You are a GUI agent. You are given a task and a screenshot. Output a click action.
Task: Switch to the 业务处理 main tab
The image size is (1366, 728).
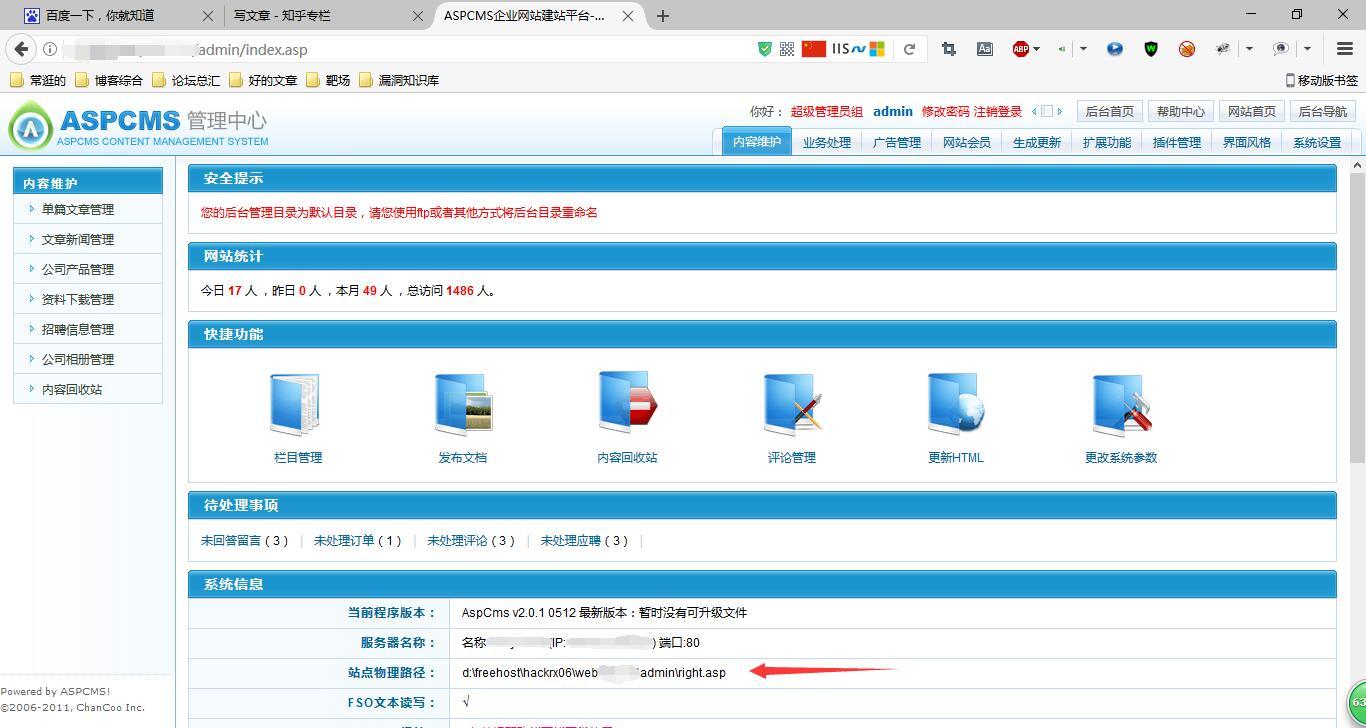click(x=827, y=142)
